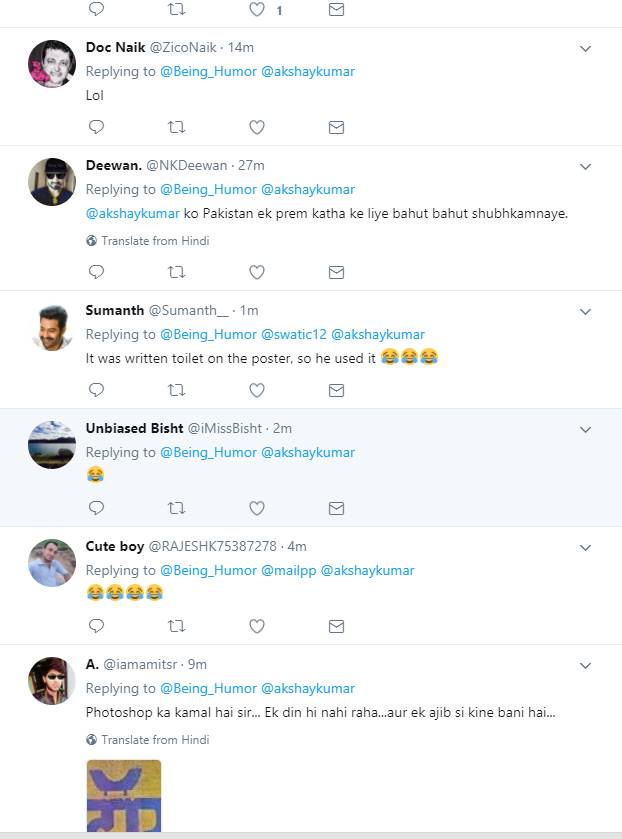Like Cute boy's laughing emoji tweet
This screenshot has width=622, height=839.
point(256,626)
